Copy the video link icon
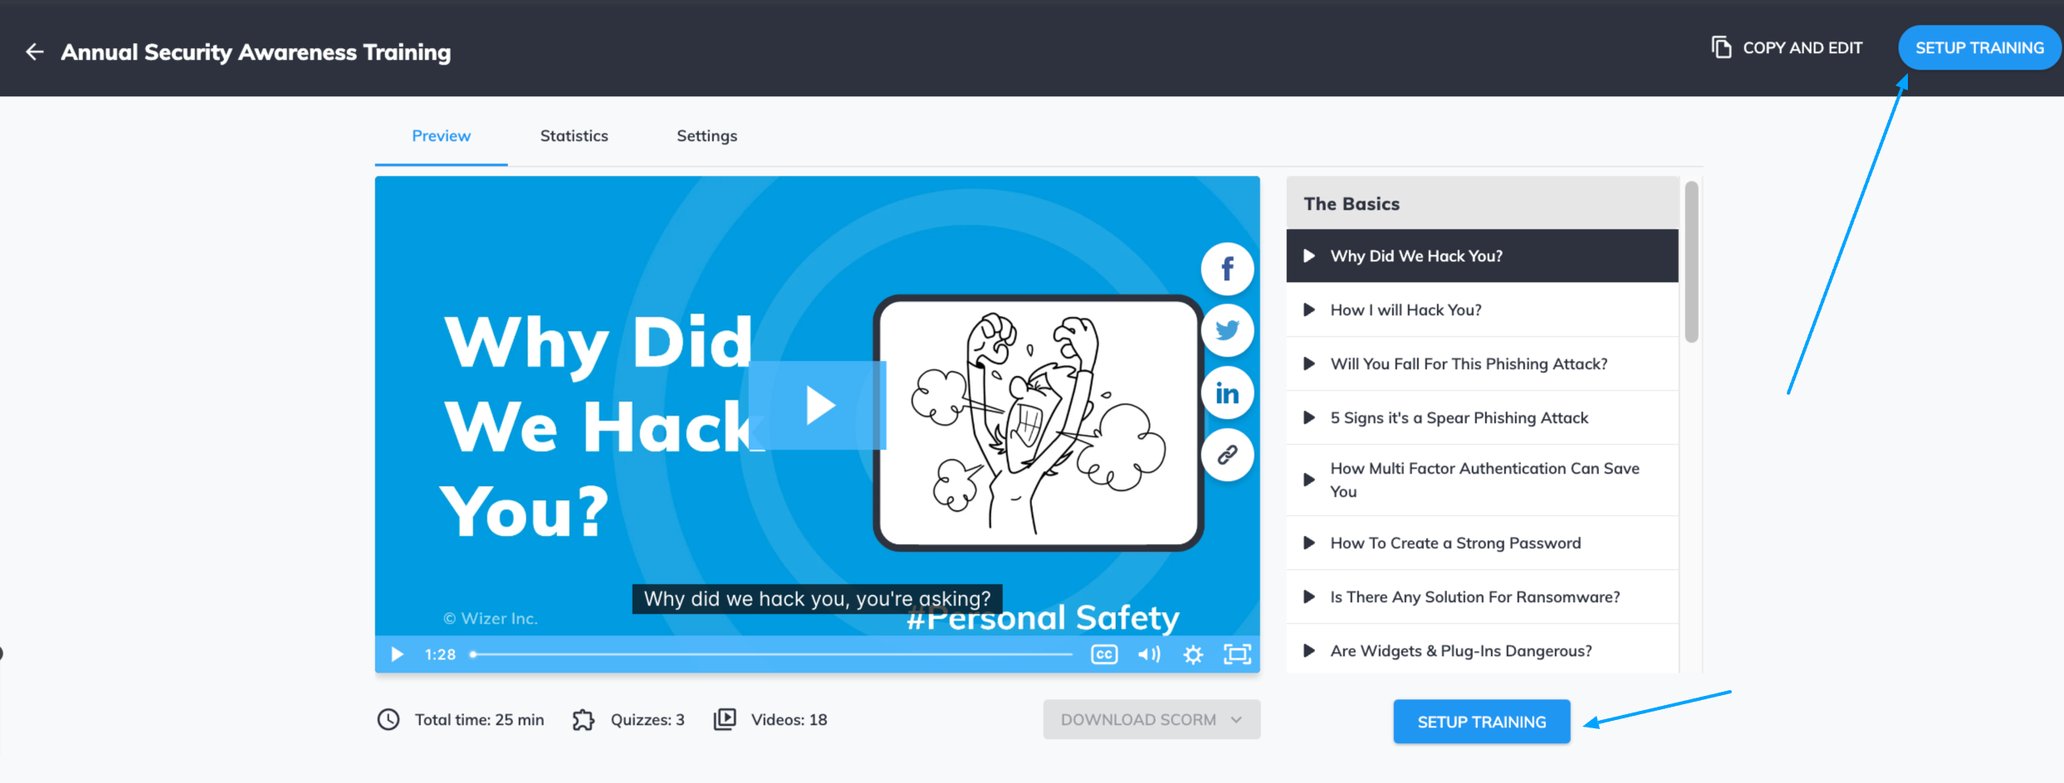 coord(1227,455)
